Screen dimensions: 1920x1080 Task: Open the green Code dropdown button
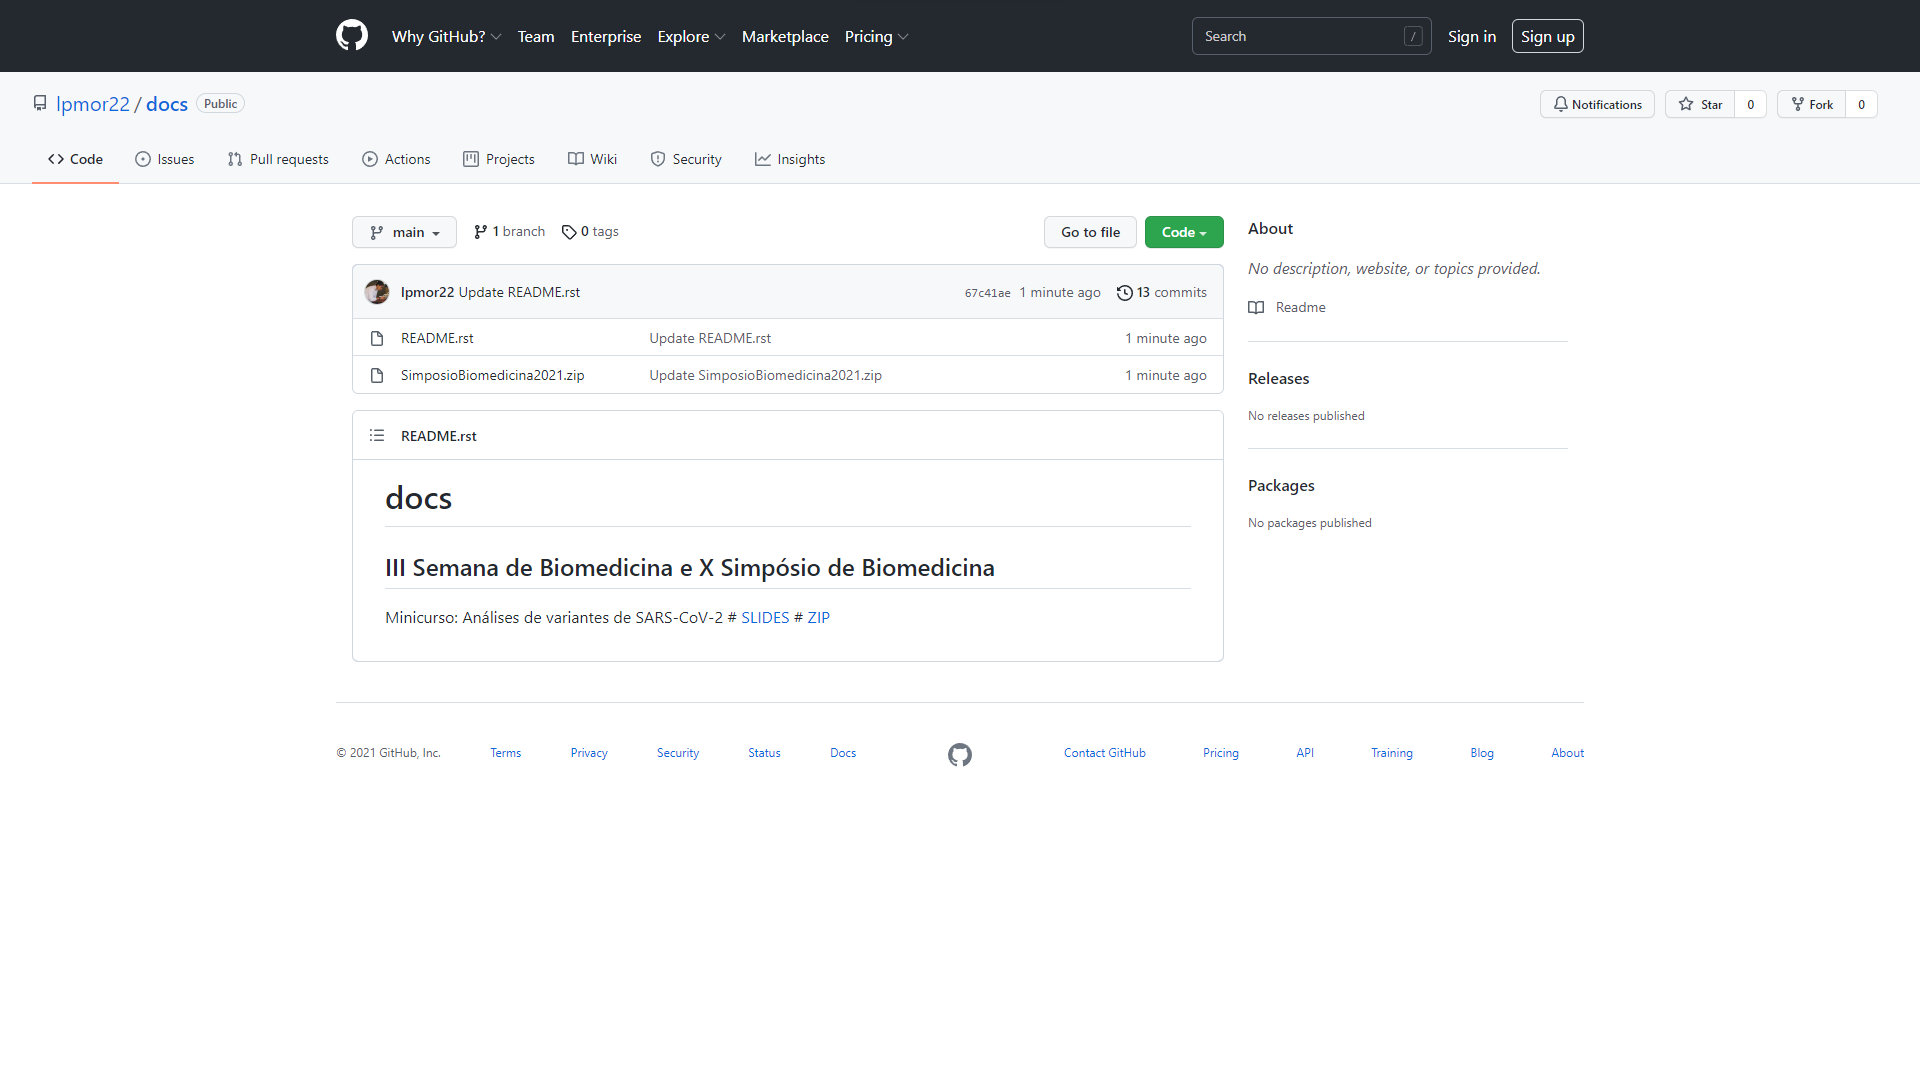[x=1184, y=232]
